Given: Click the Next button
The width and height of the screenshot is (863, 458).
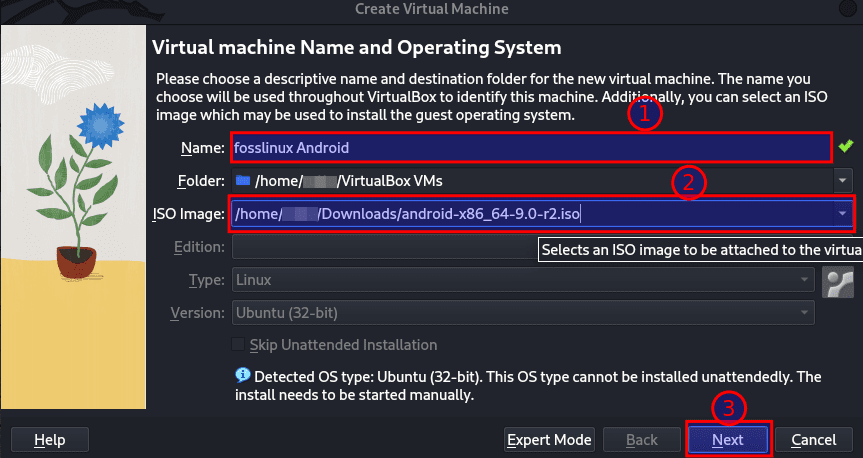Looking at the screenshot, I should (728, 440).
